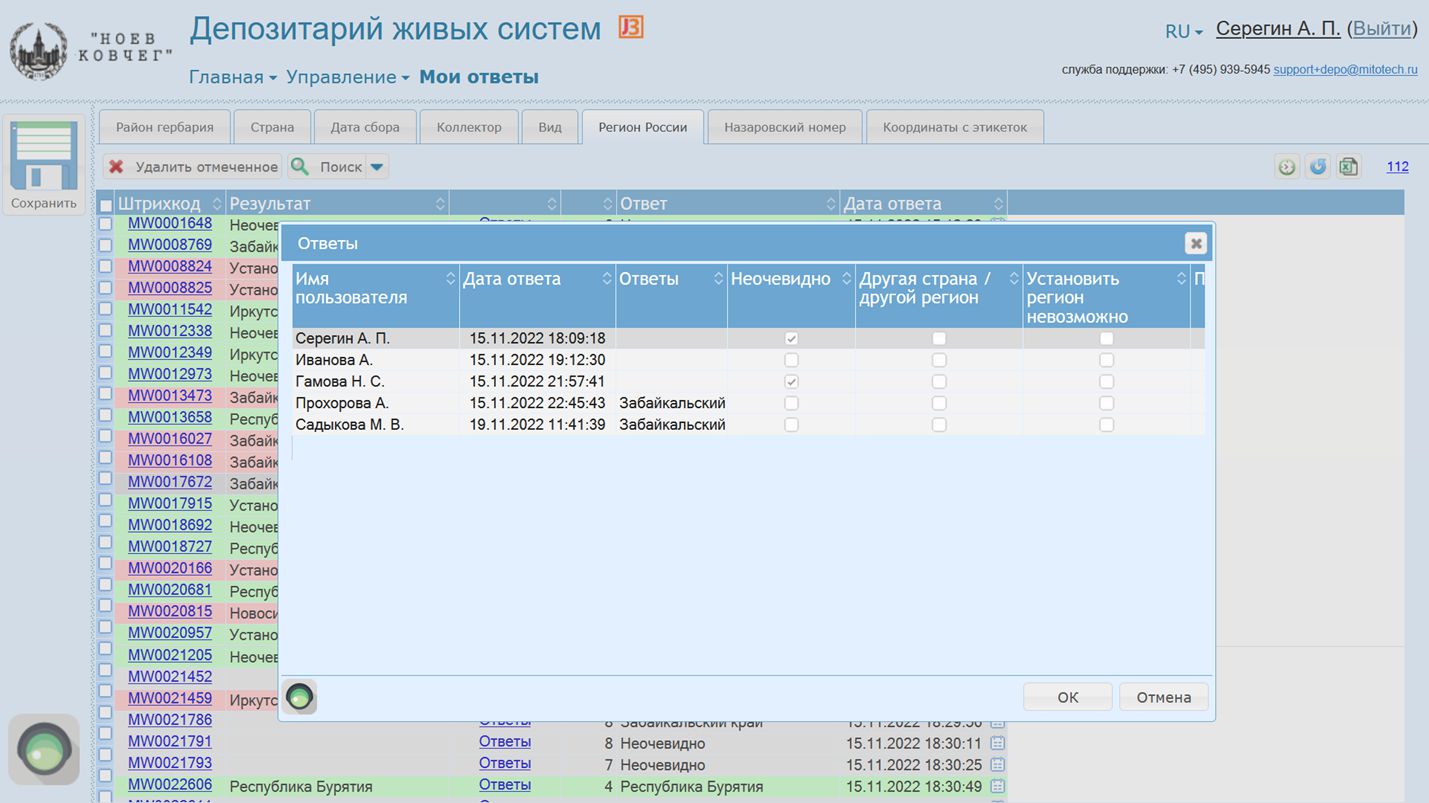Click the Ноев Ковчег university logo
This screenshot has width=1429, height=803.
[x=39, y=51]
